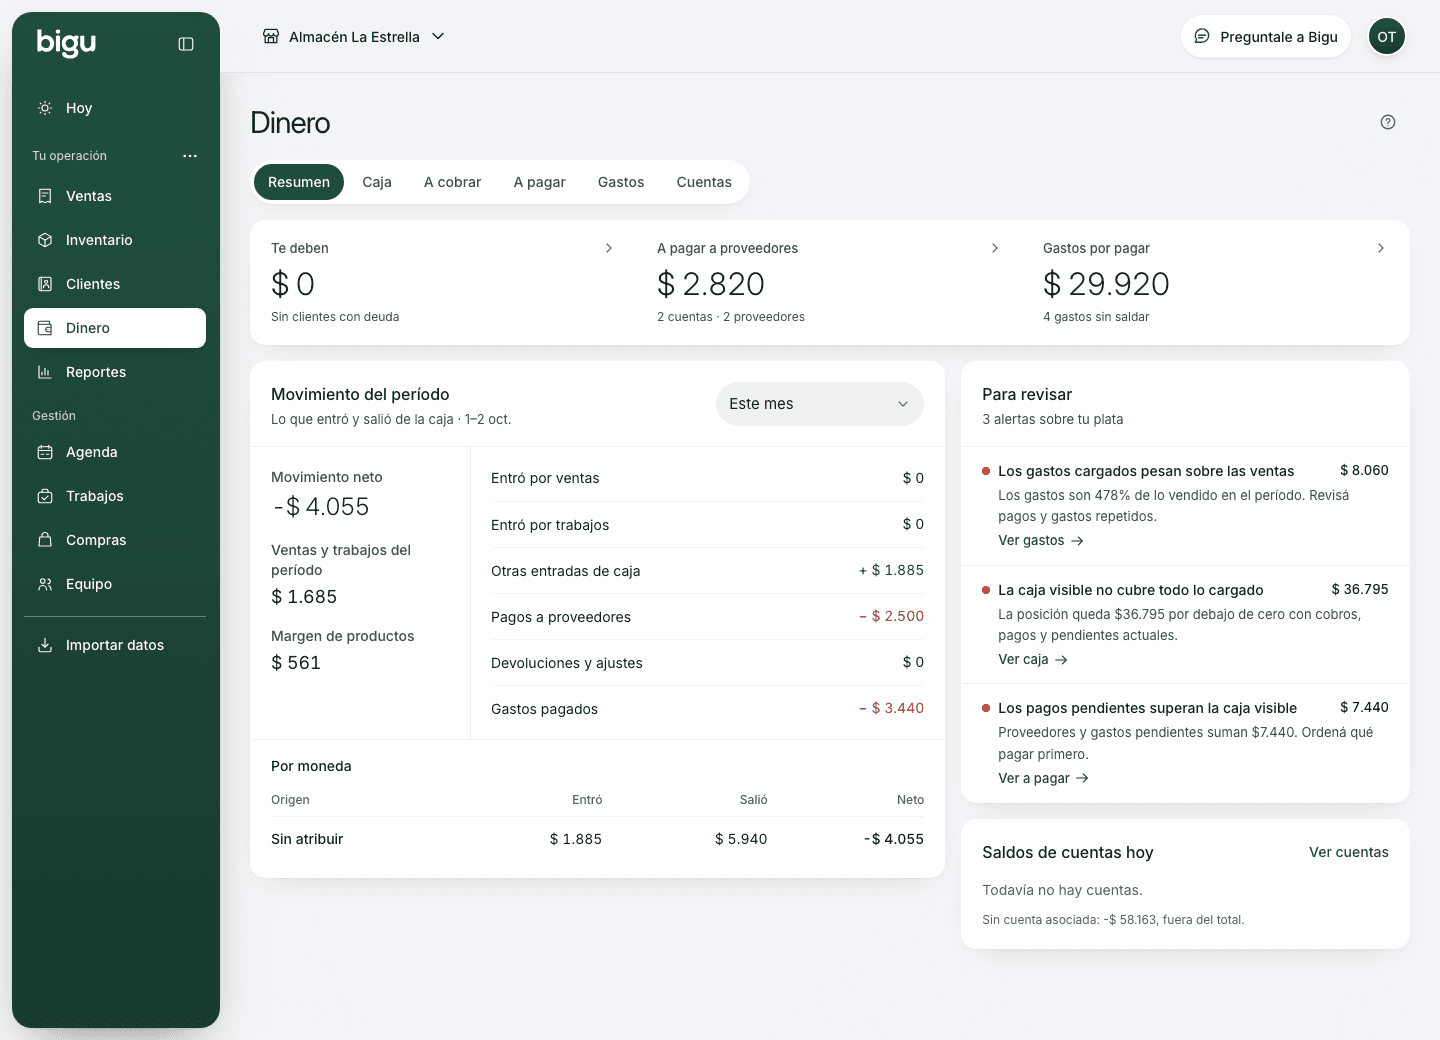Click the Preguntale a Bigu button
Image resolution: width=1440 pixels, height=1040 pixels.
coord(1266,36)
